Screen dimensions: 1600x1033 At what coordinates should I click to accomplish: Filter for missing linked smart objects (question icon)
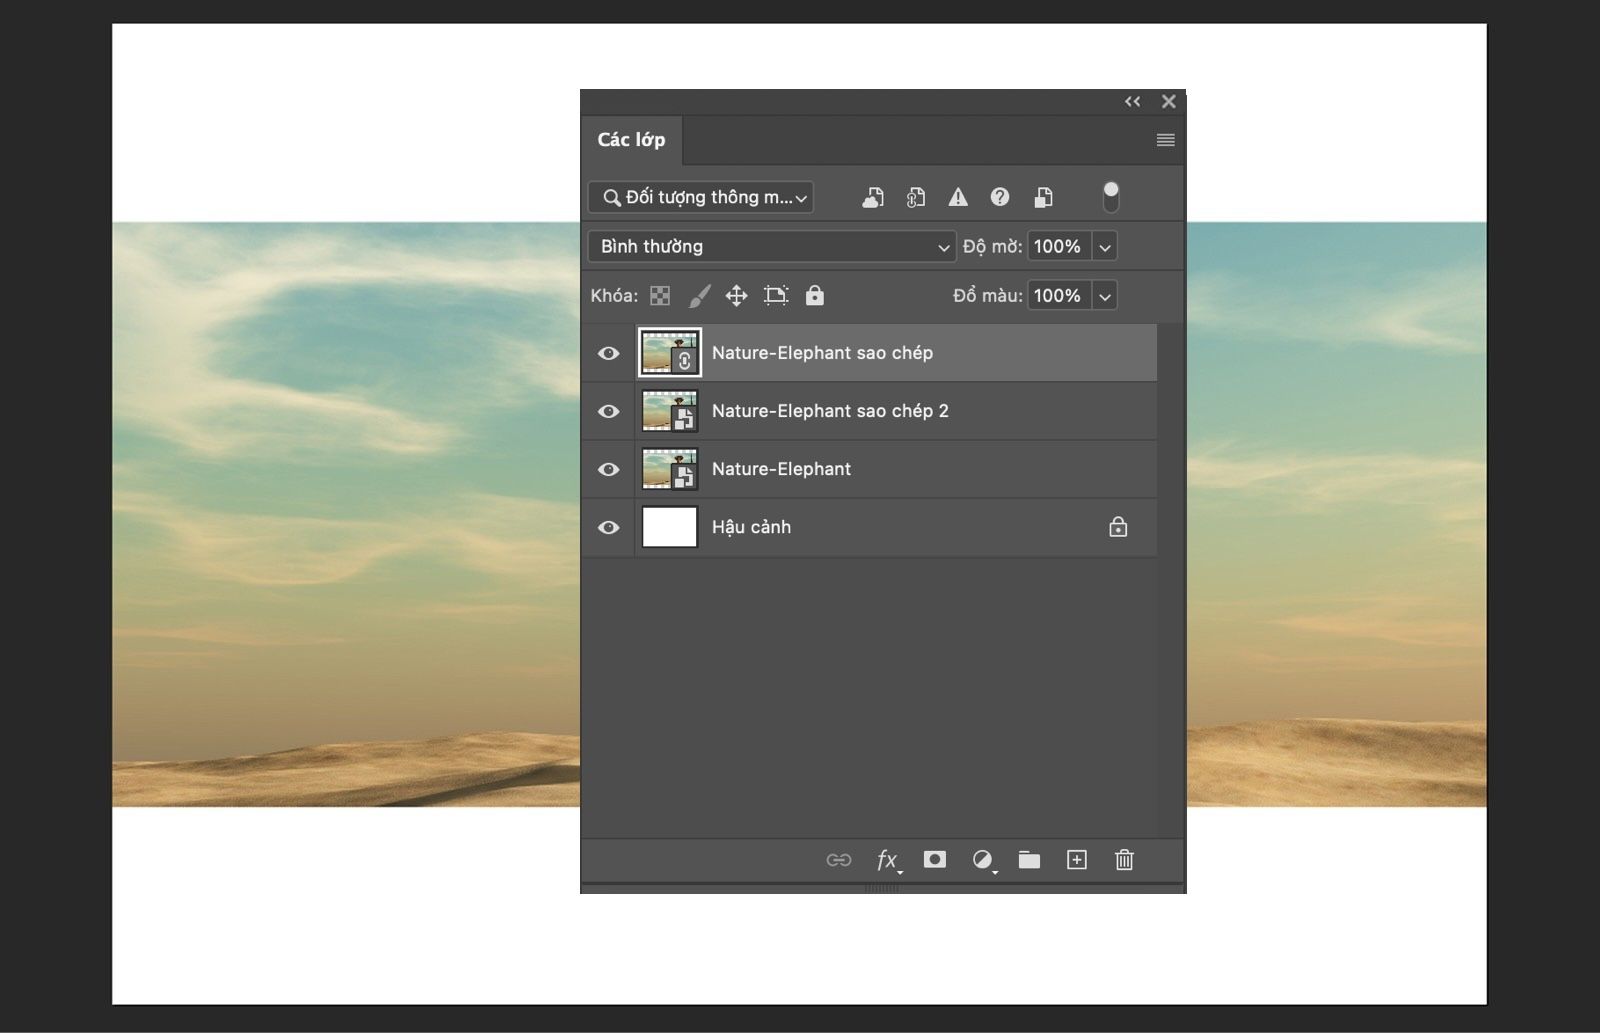point(1000,197)
